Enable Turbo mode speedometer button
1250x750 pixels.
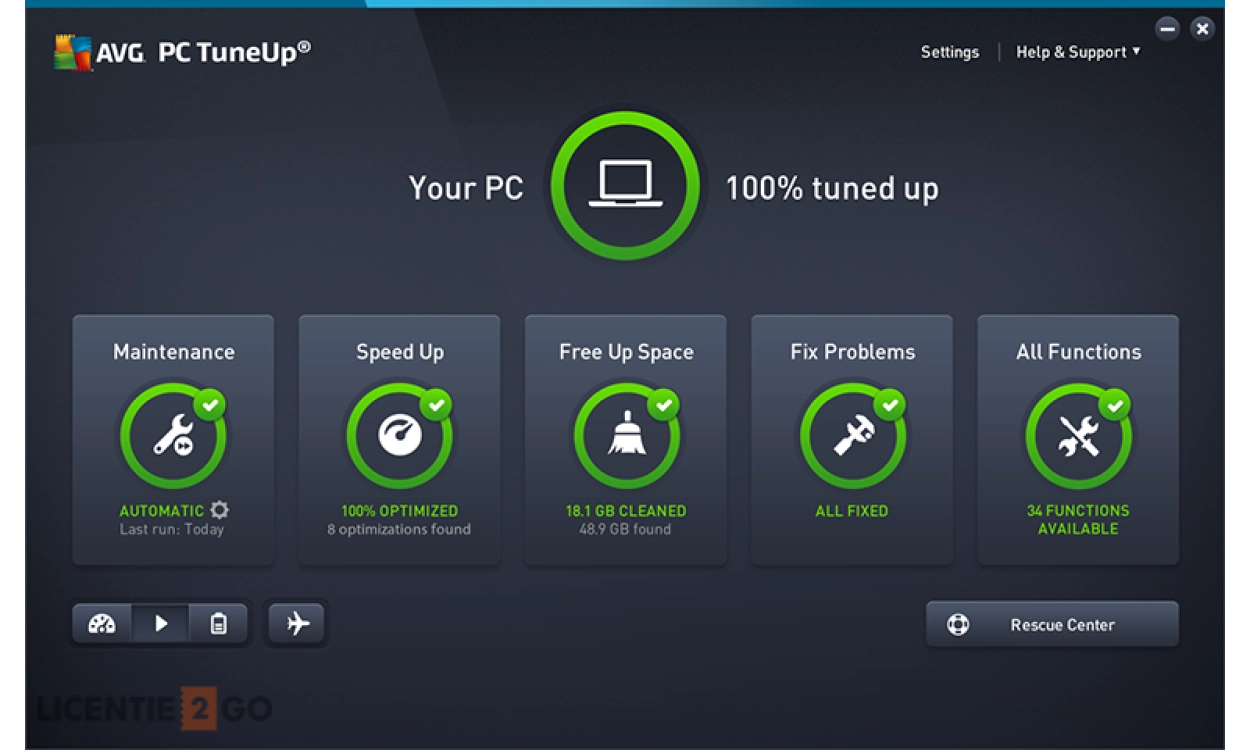click(102, 624)
